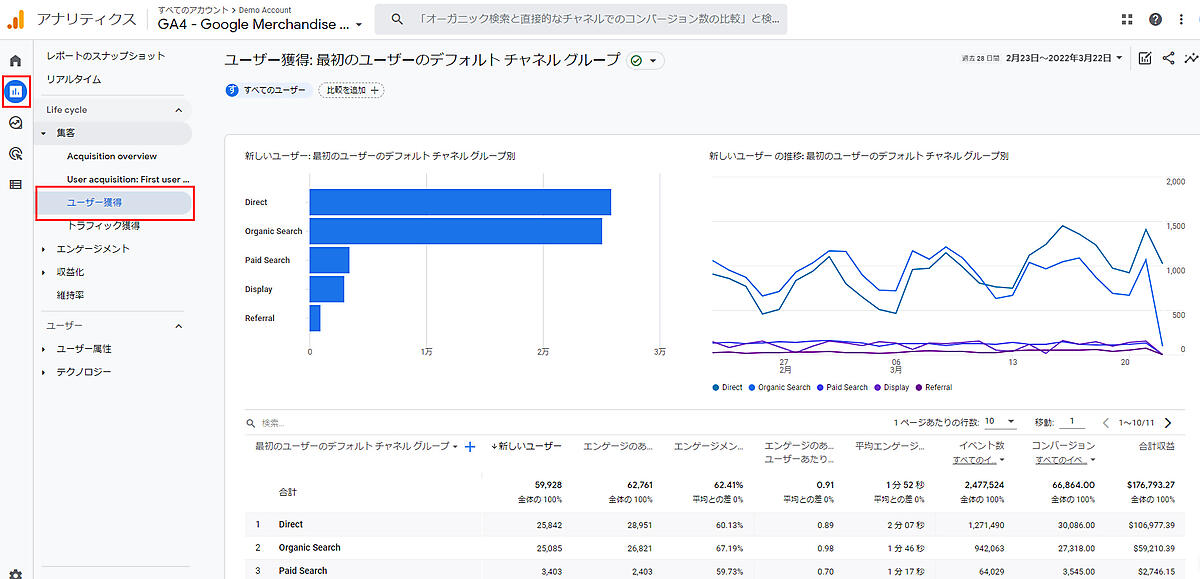Go to next page of table results
Screen dimensions: 1200x579
(1167, 423)
